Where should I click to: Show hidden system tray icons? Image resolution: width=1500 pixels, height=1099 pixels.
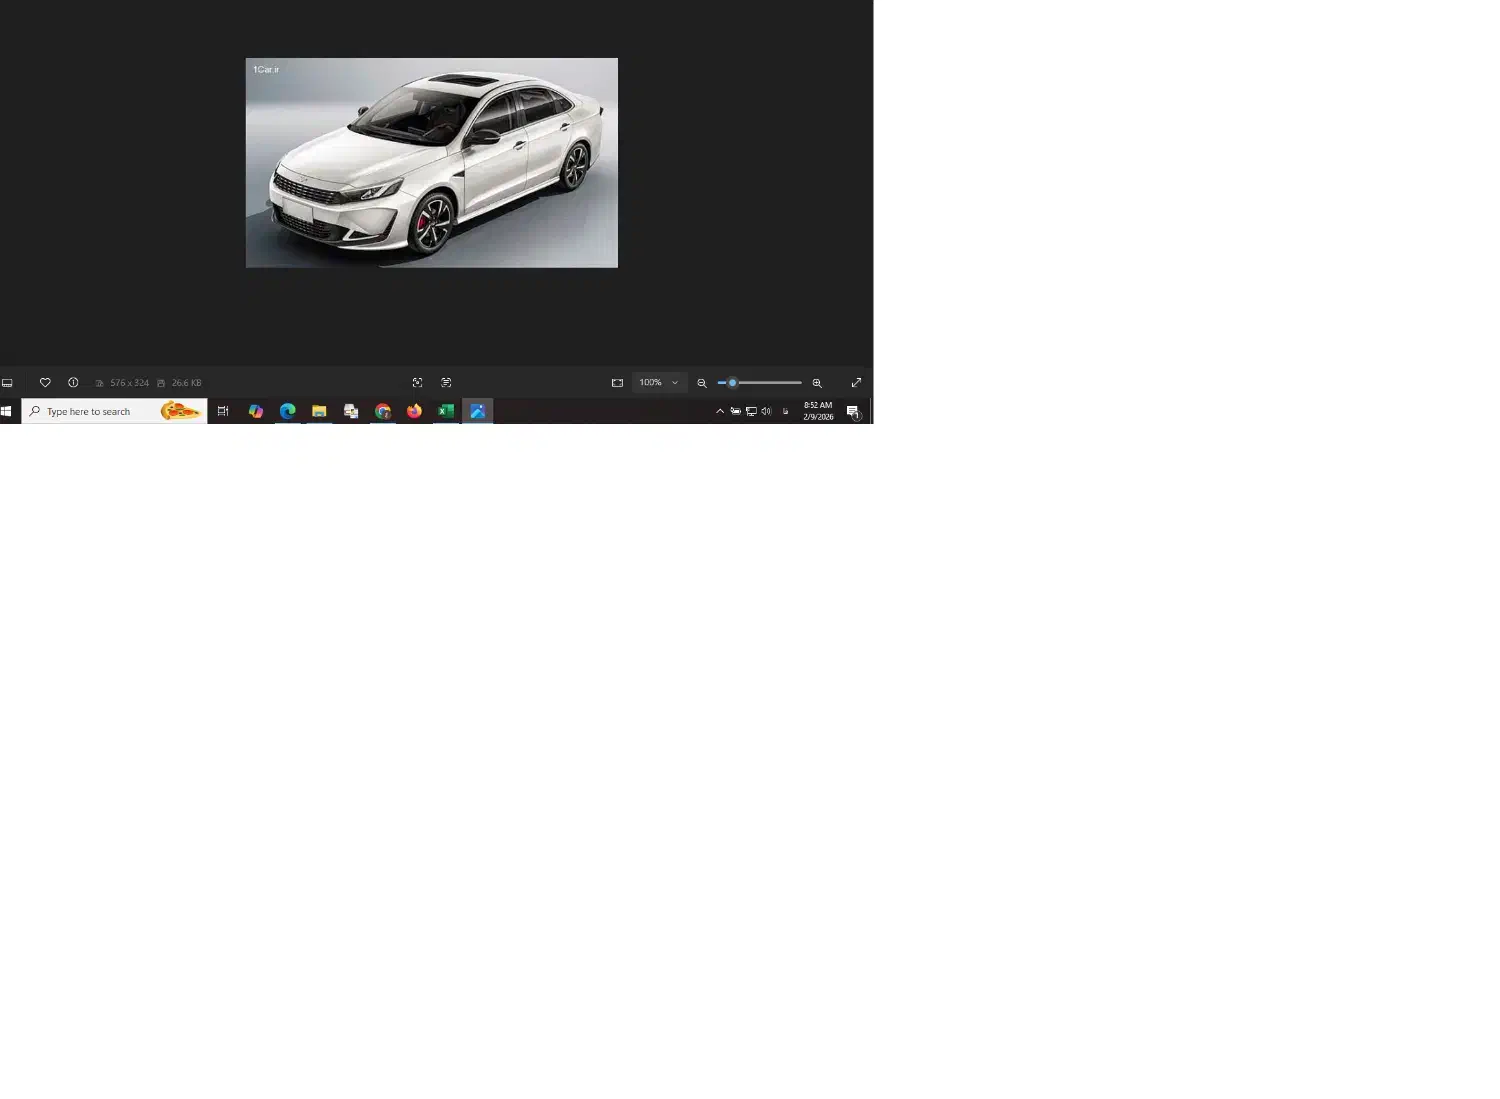[720, 411]
